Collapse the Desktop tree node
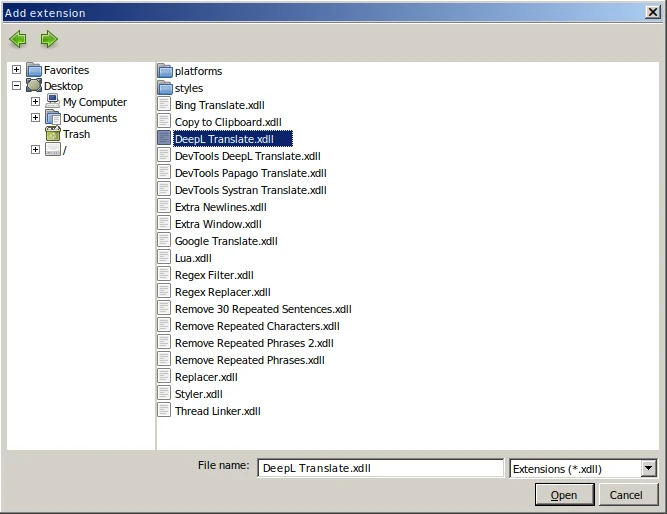 (x=16, y=86)
